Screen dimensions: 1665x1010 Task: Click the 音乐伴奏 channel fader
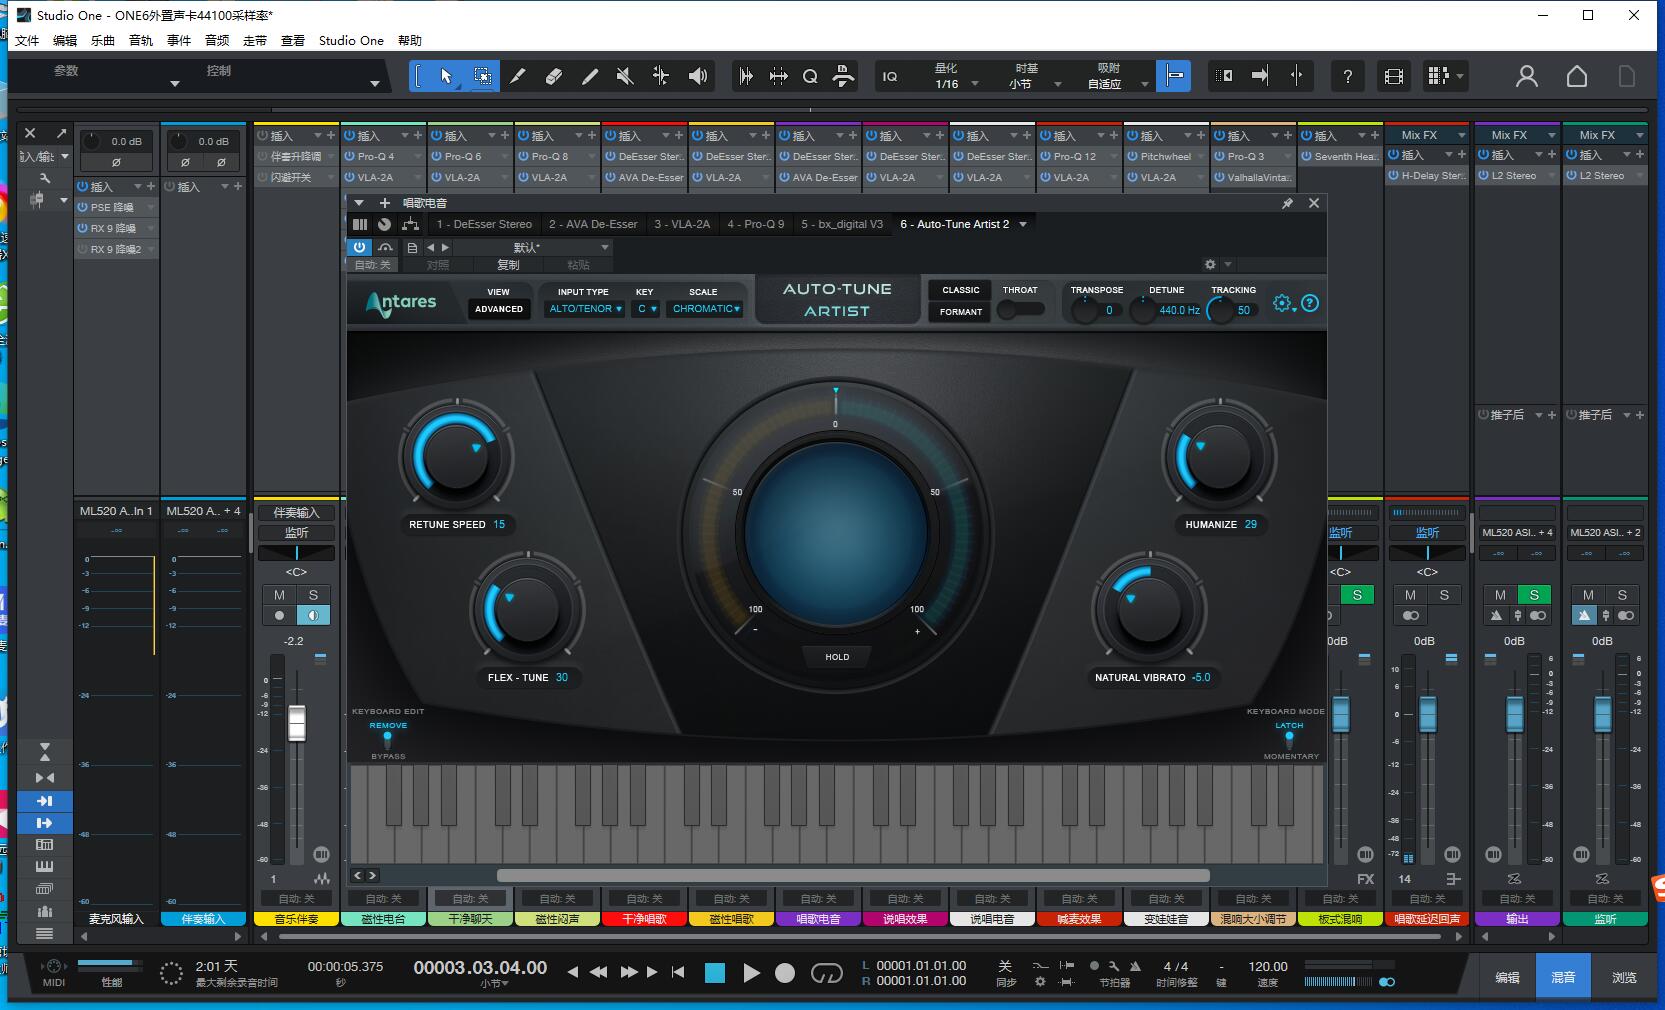point(297,722)
